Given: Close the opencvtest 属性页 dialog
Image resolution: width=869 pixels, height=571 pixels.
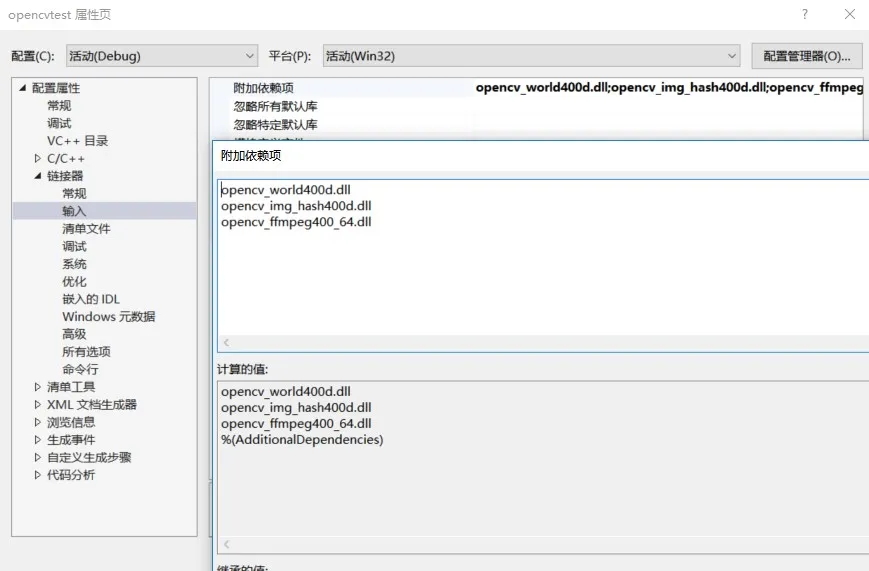Looking at the screenshot, I should [850, 14].
